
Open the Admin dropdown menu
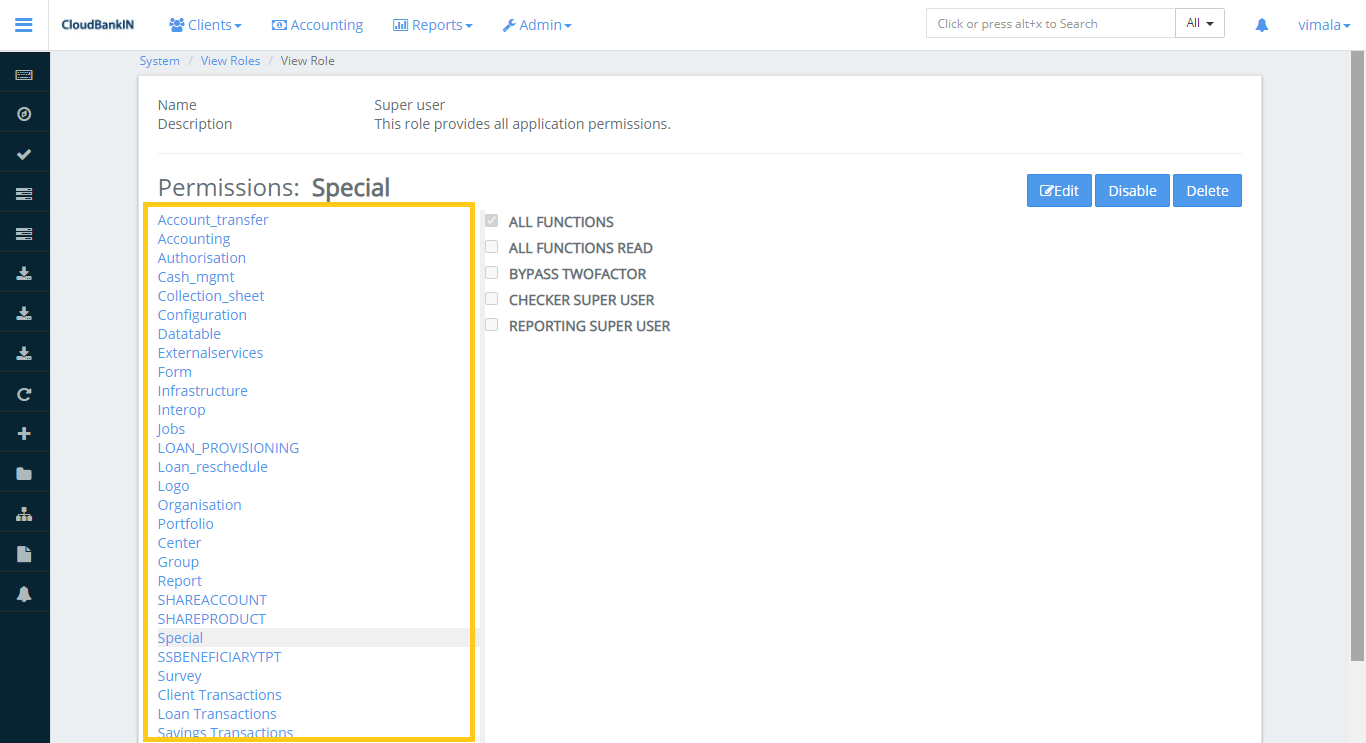(537, 25)
